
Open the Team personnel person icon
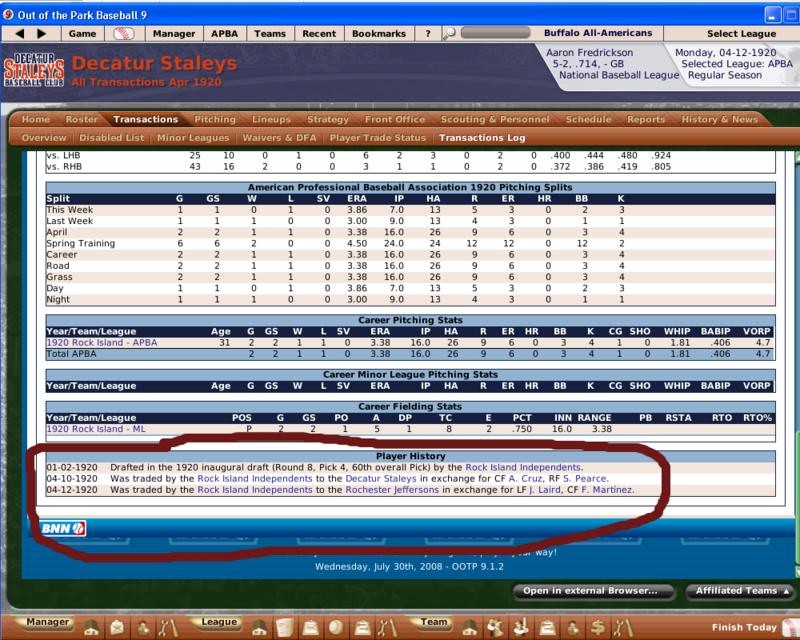coord(572,627)
